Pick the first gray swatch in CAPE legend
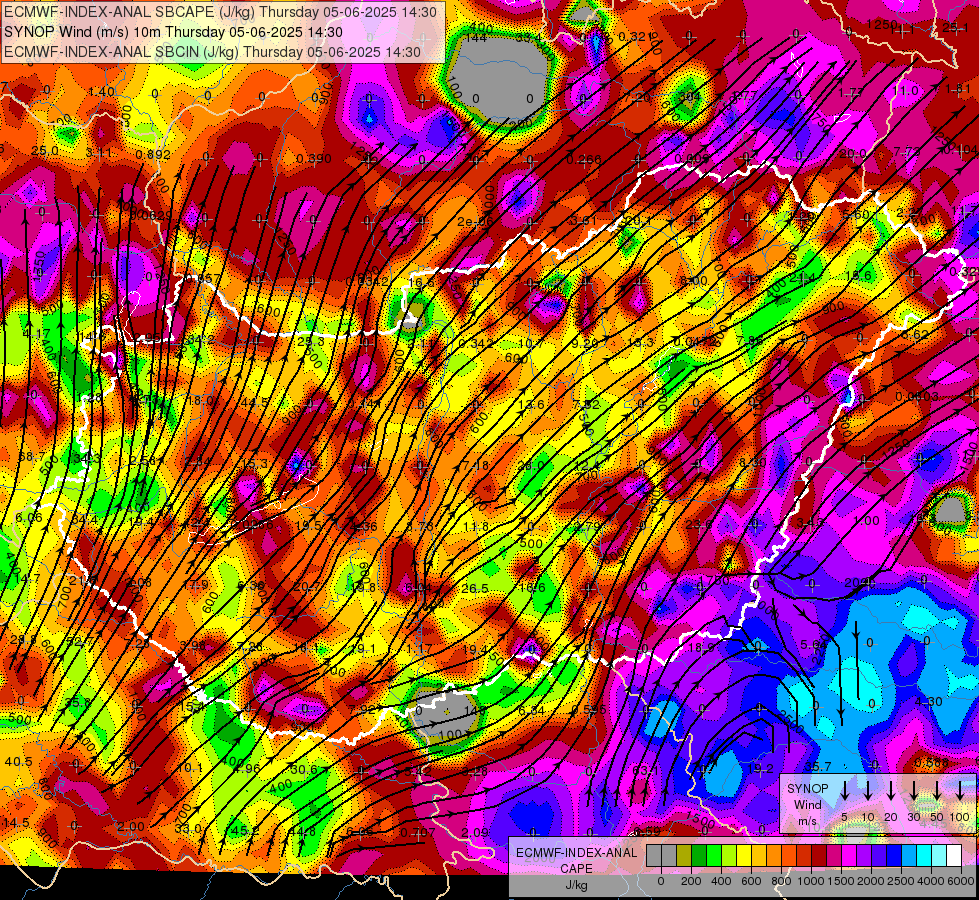979x900 pixels. (x=654, y=856)
